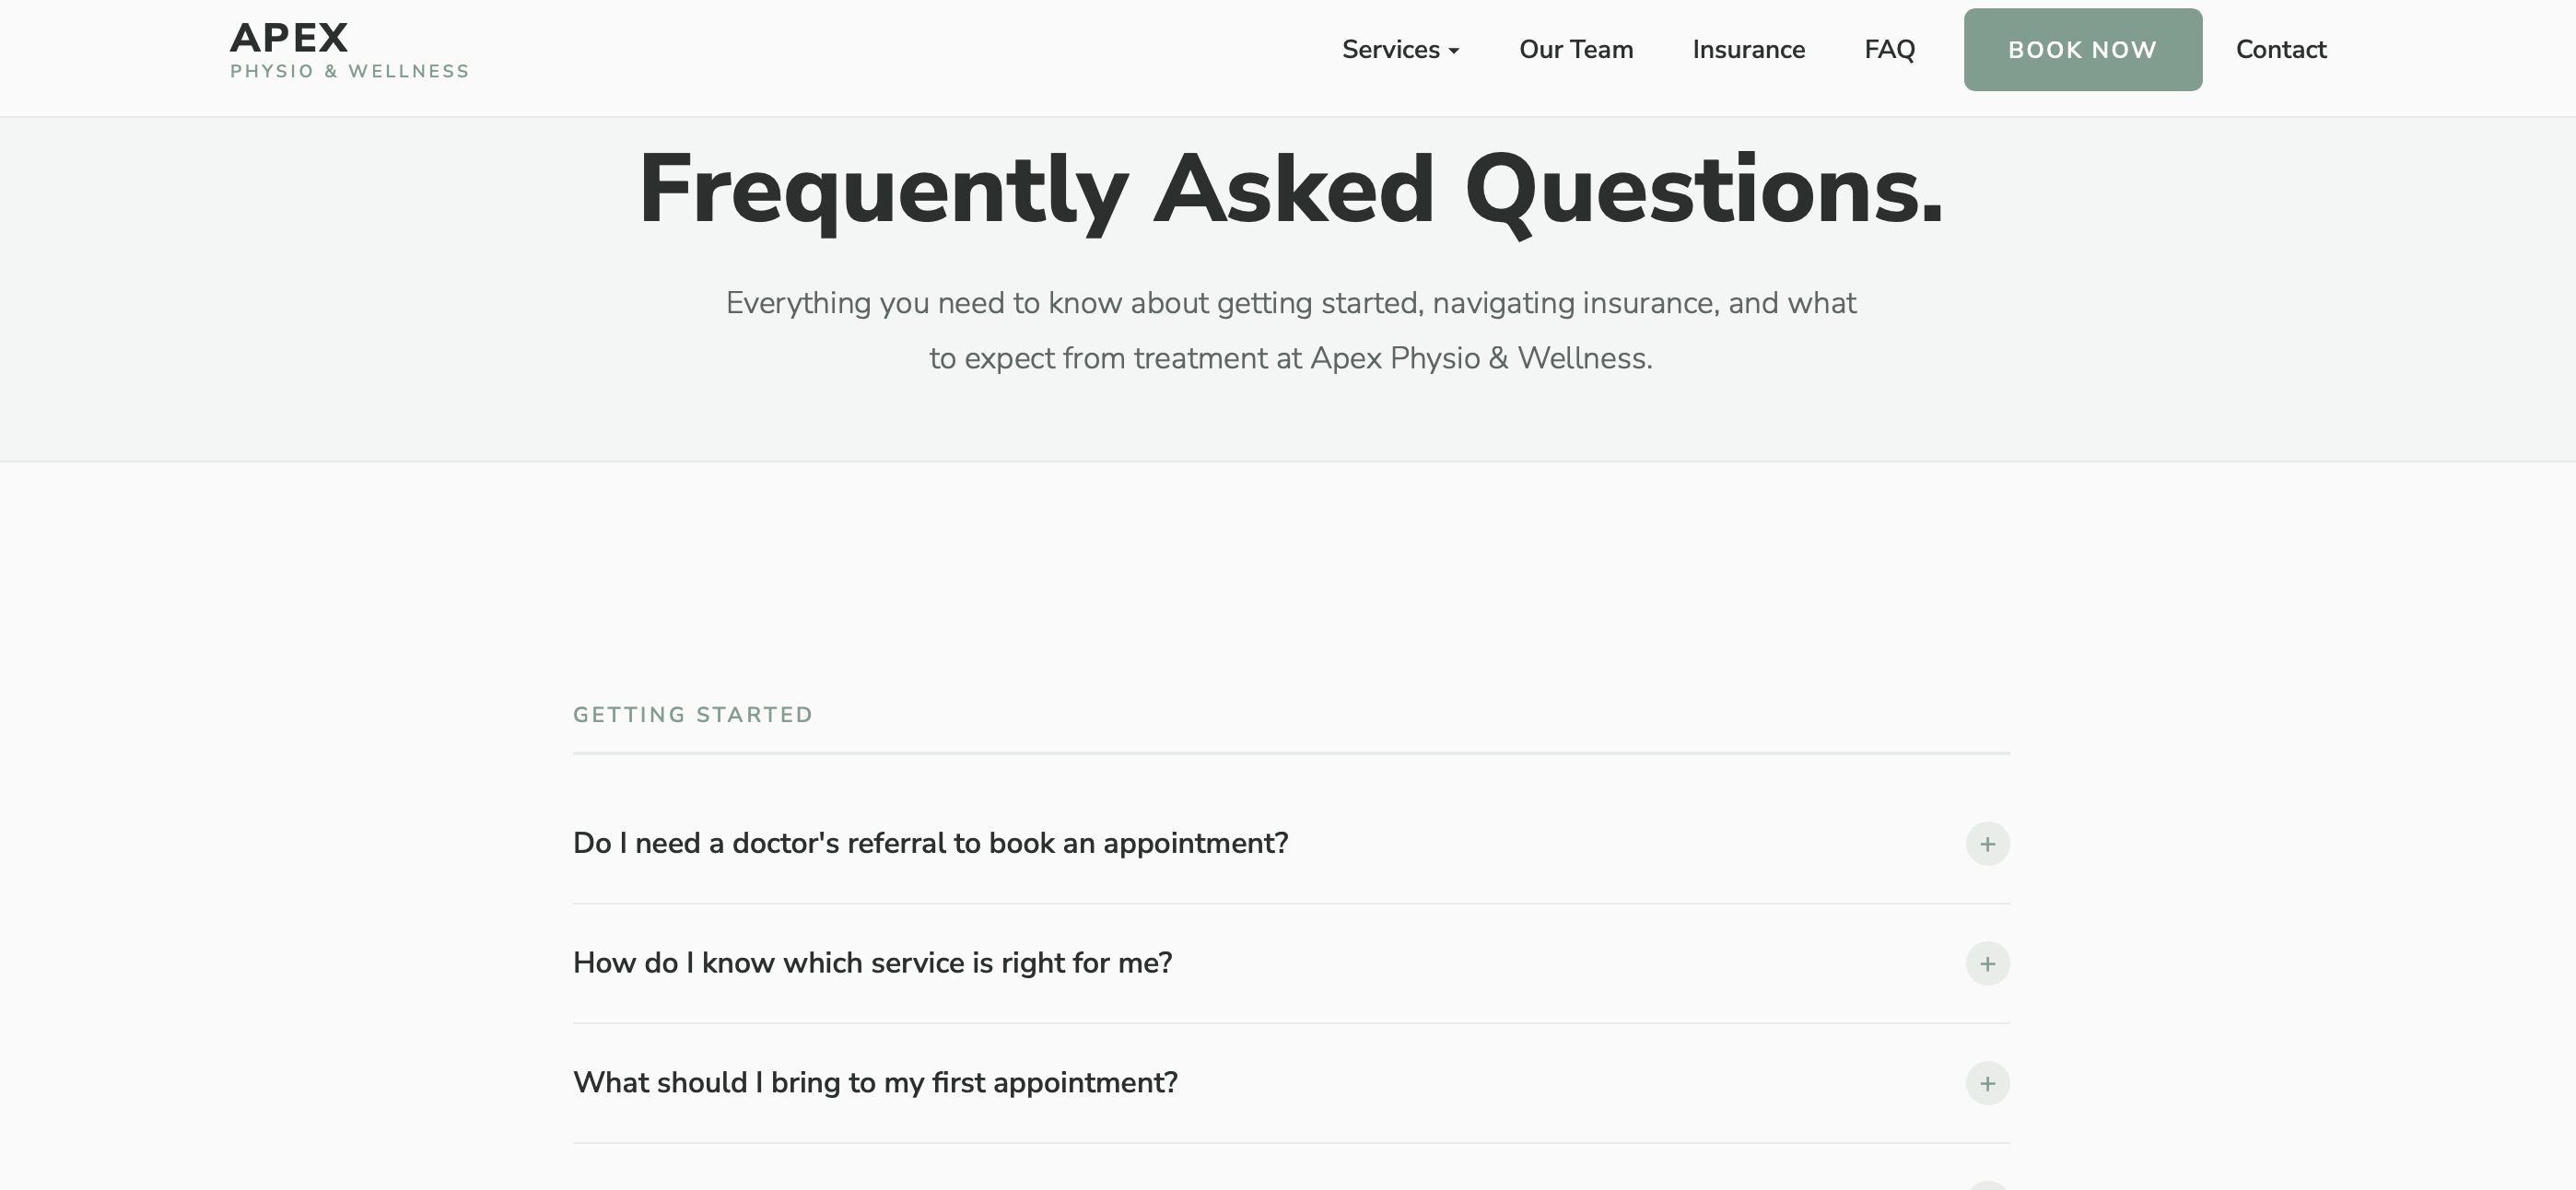Navigate to the Our Team page
Image resolution: width=2576 pixels, height=1190 pixels.
1575,49
